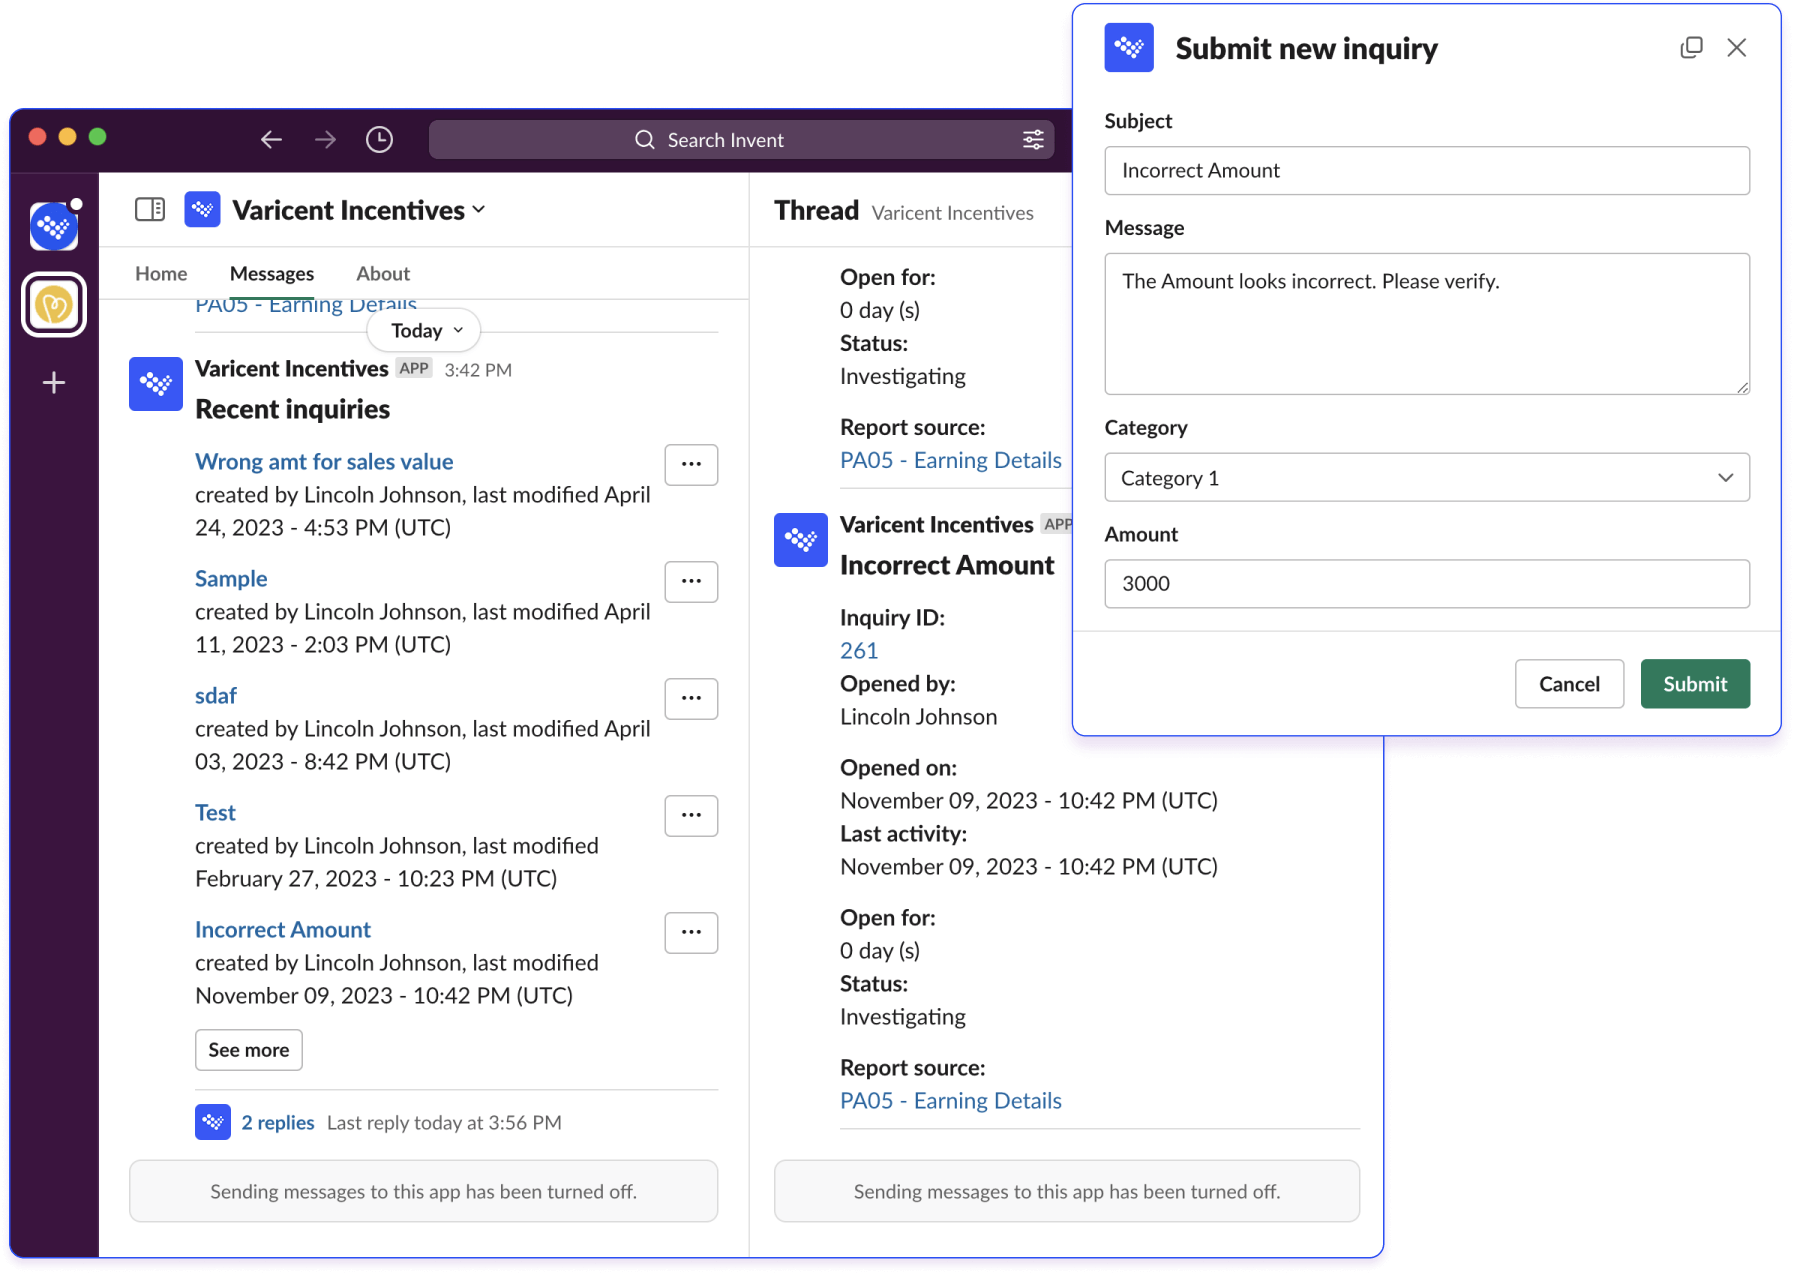Close the Submit new inquiry dialog
Screen dimensions: 1796x1274
1737,48
